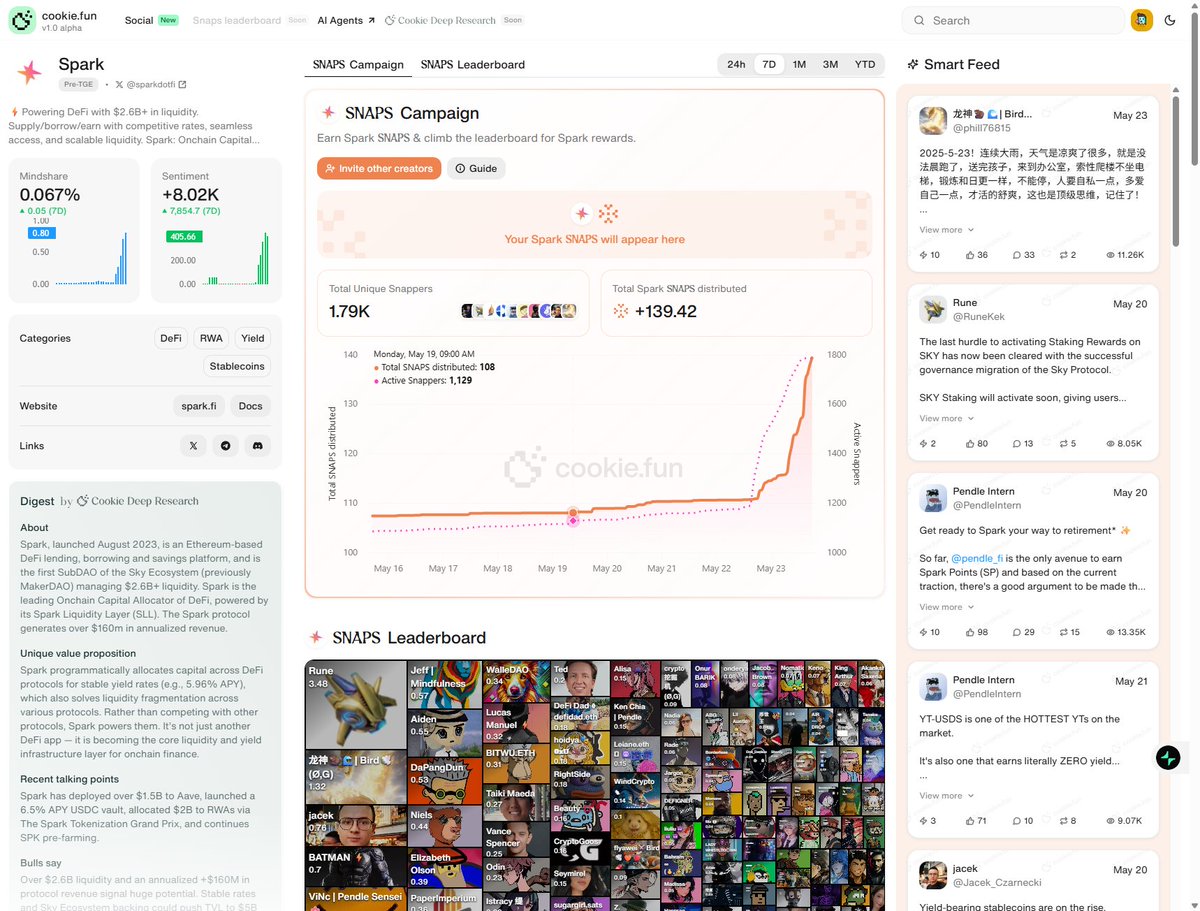Select the DeFi category tag
Image resolution: width=1200 pixels, height=911 pixels.
tap(171, 338)
